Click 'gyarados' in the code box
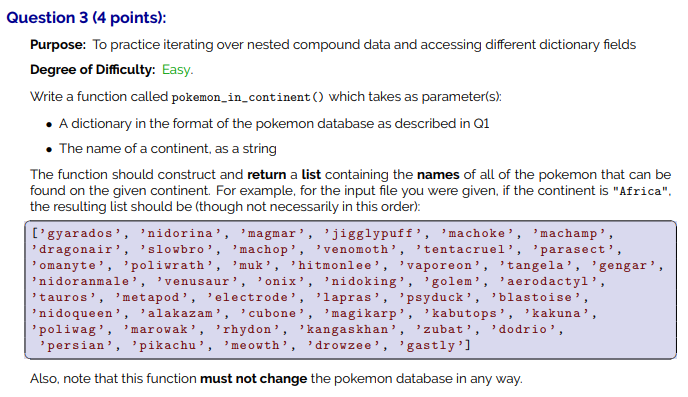 pyautogui.click(x=79, y=233)
